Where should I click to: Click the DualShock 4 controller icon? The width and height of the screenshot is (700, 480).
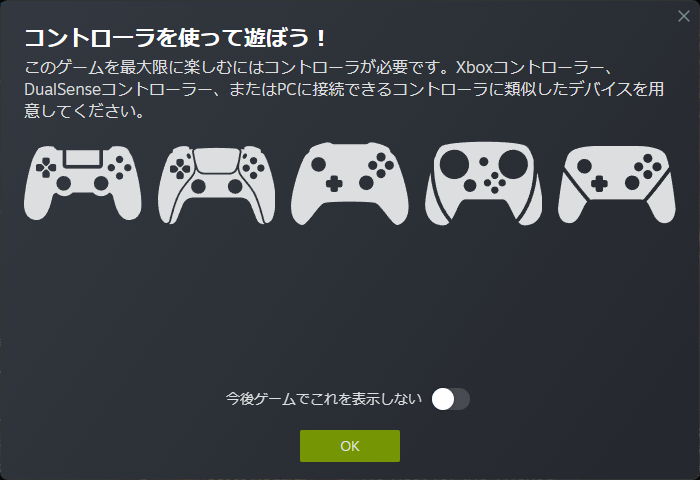[x=83, y=183]
